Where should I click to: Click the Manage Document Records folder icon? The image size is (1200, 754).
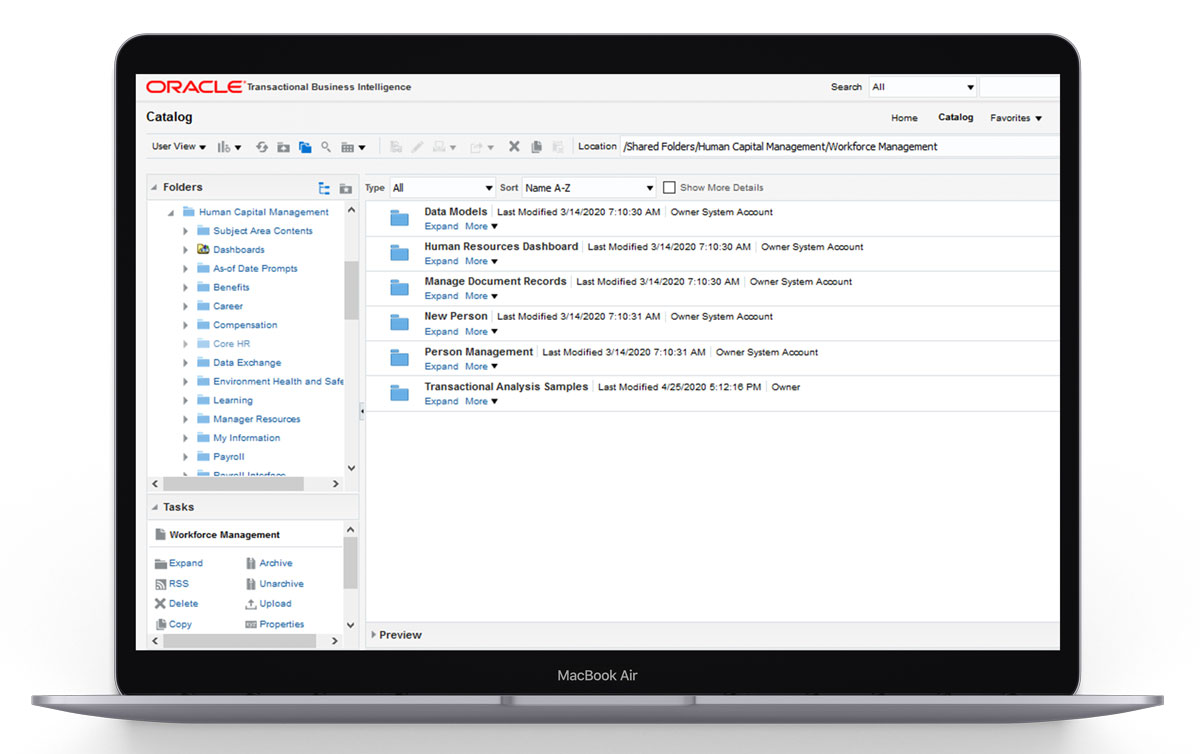point(400,288)
